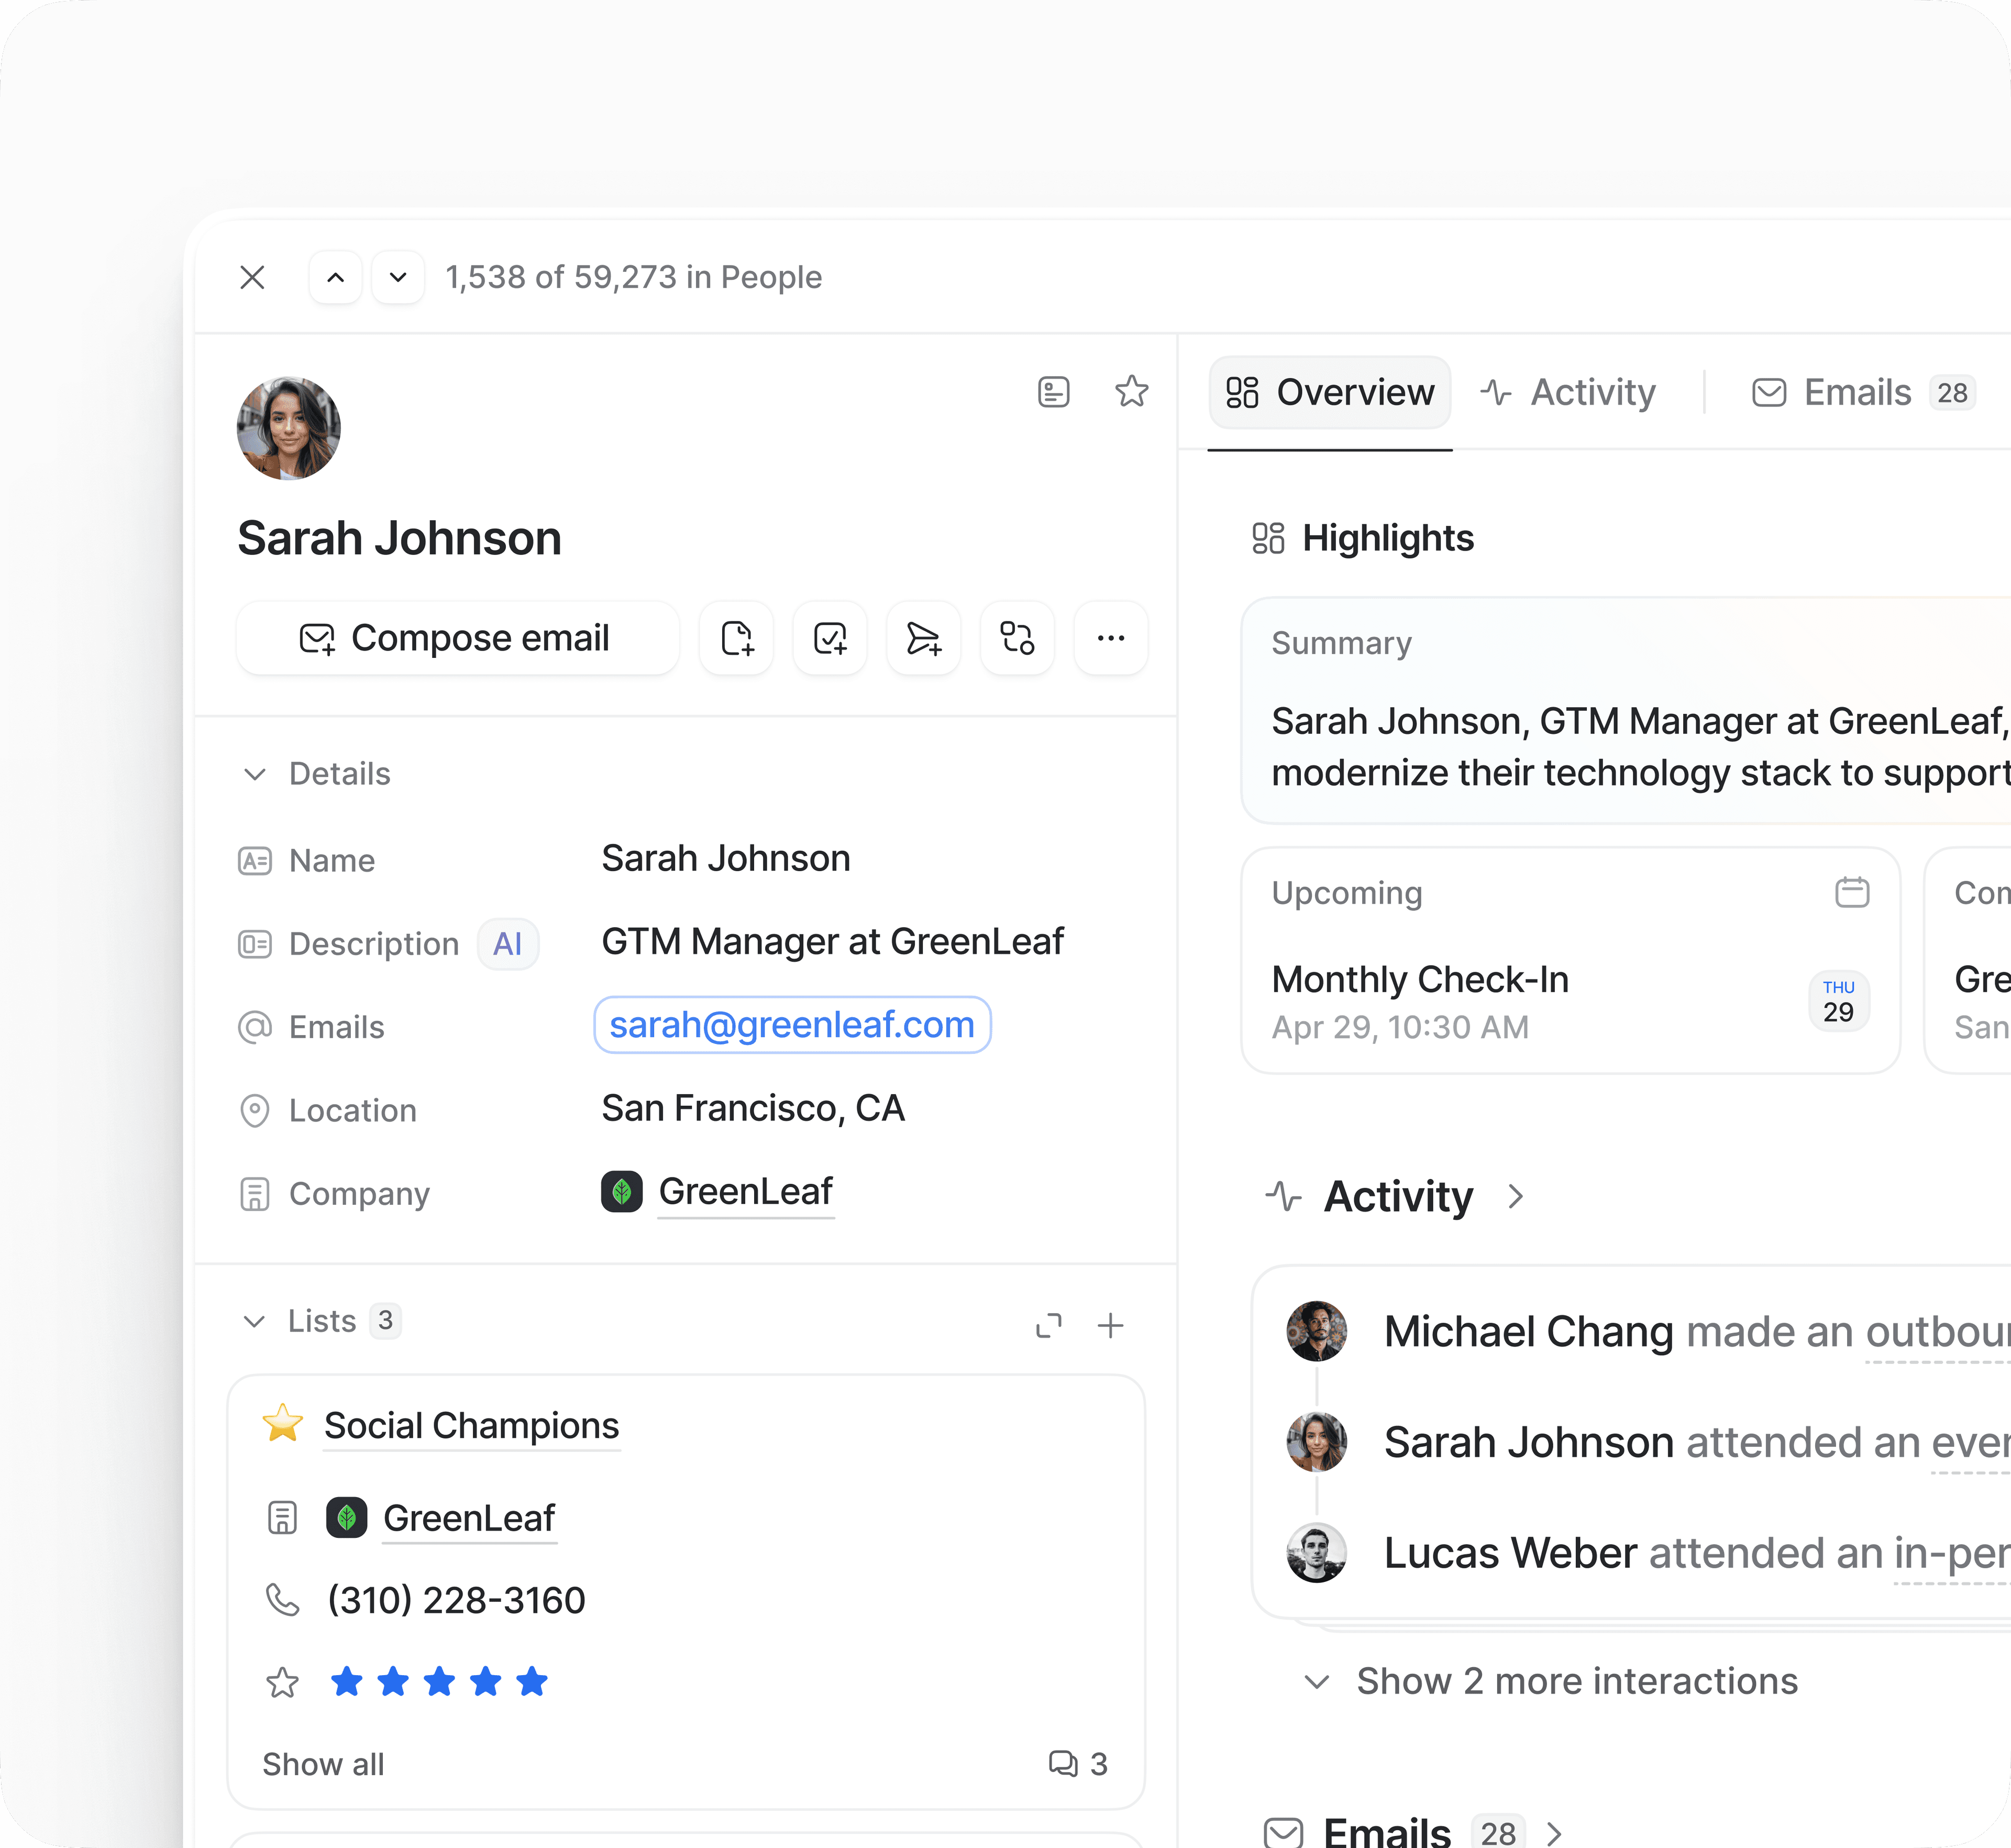
Task: Click Sarah Johnson's profile avatar photo
Action: [x=289, y=428]
